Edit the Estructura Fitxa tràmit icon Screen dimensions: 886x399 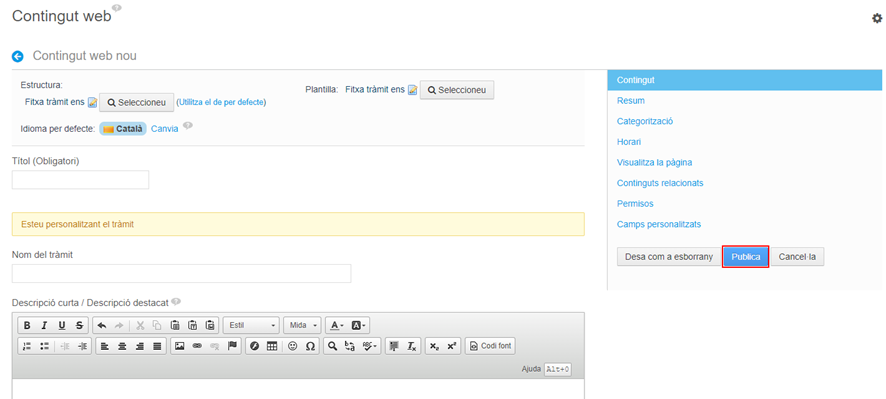pos(93,103)
